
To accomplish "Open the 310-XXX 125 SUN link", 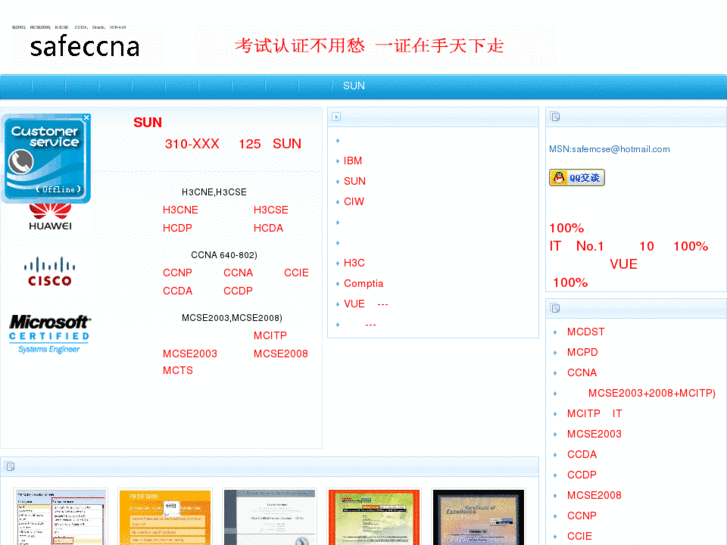I will [x=233, y=144].
